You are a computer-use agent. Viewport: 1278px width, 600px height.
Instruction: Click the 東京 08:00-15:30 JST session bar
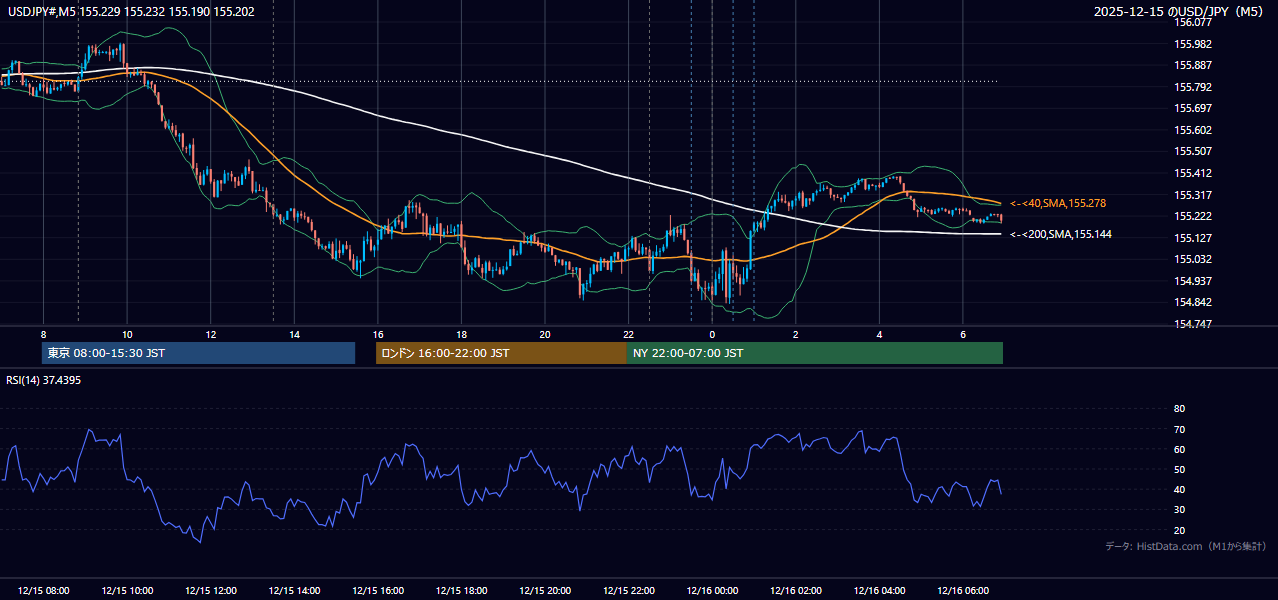click(x=198, y=353)
